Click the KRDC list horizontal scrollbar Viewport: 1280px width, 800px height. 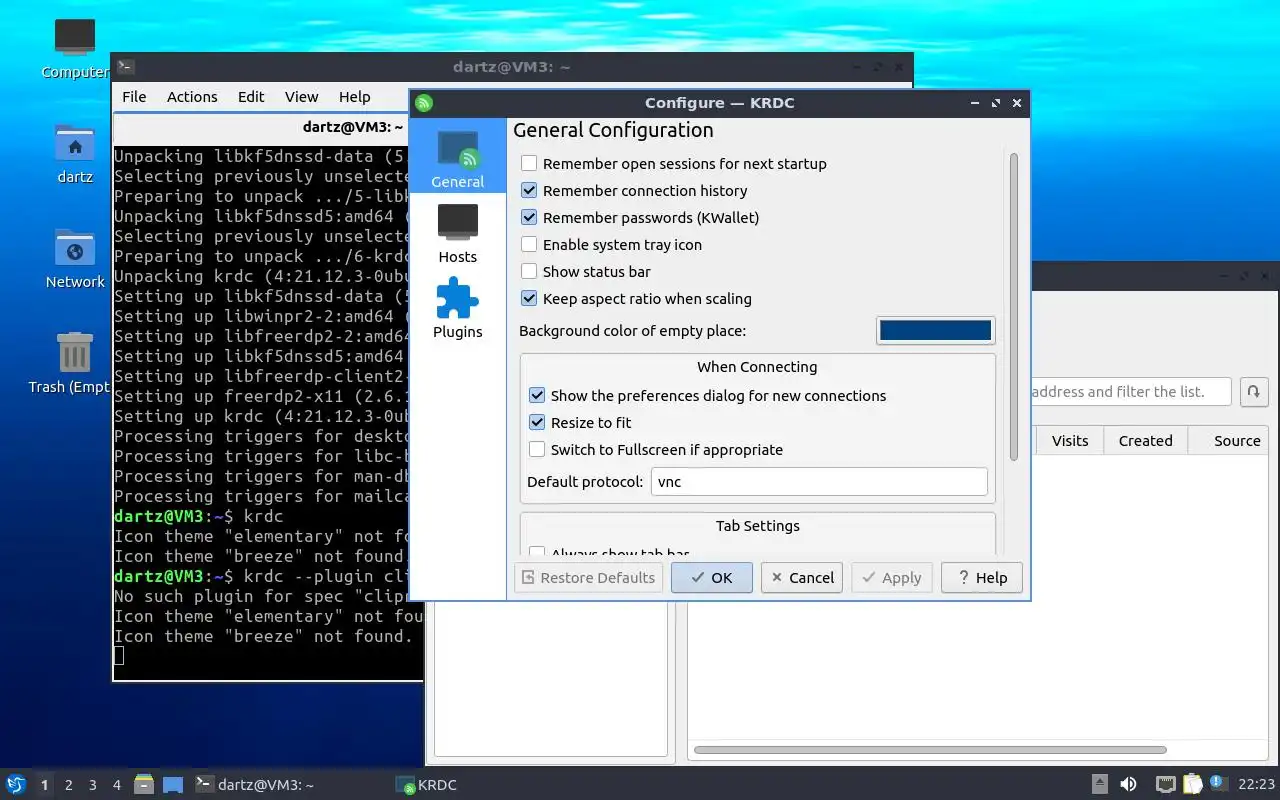(x=930, y=750)
